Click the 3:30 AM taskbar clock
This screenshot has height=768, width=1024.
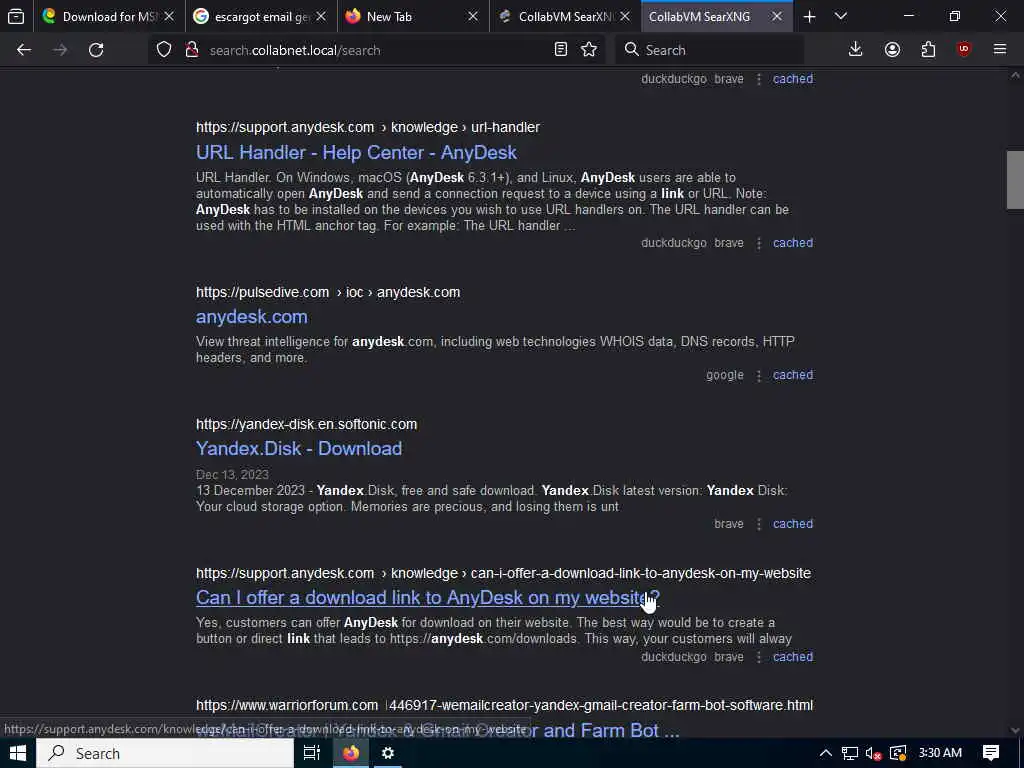[940, 753]
